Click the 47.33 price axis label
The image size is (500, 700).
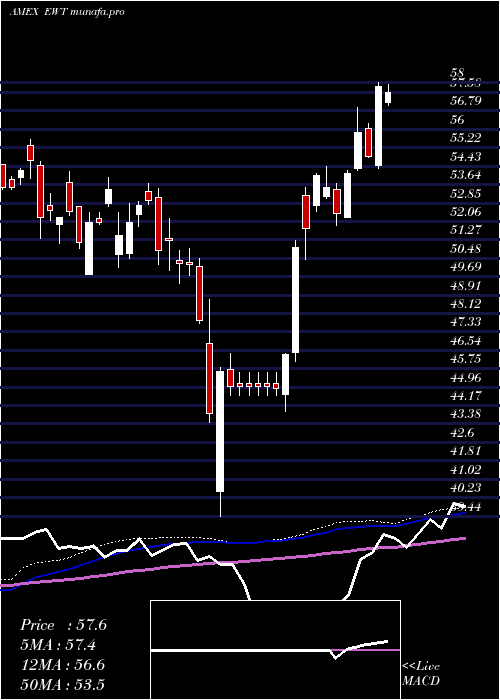point(466,322)
